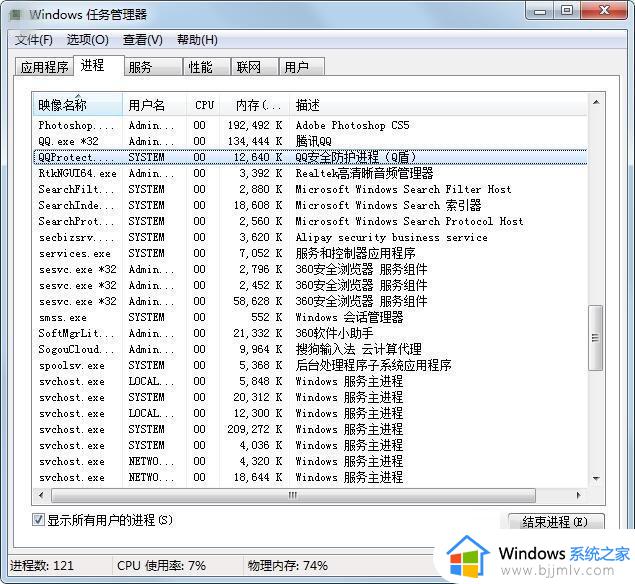This screenshot has height=584, width=635.
Task: Toggle 显示所有用户的进程 checkbox
Action: pos(38,520)
